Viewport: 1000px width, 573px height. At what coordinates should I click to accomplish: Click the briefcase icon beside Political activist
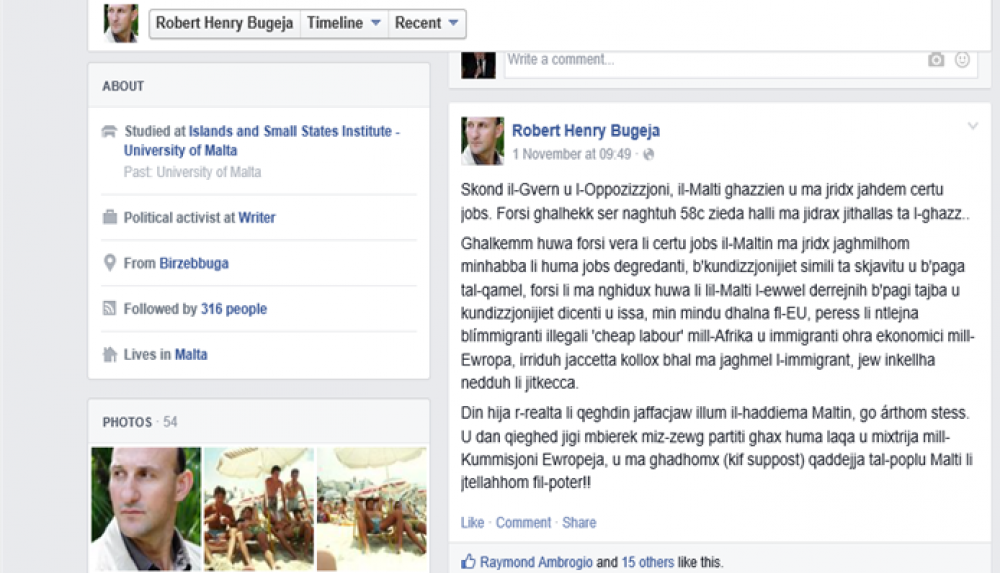point(110,218)
